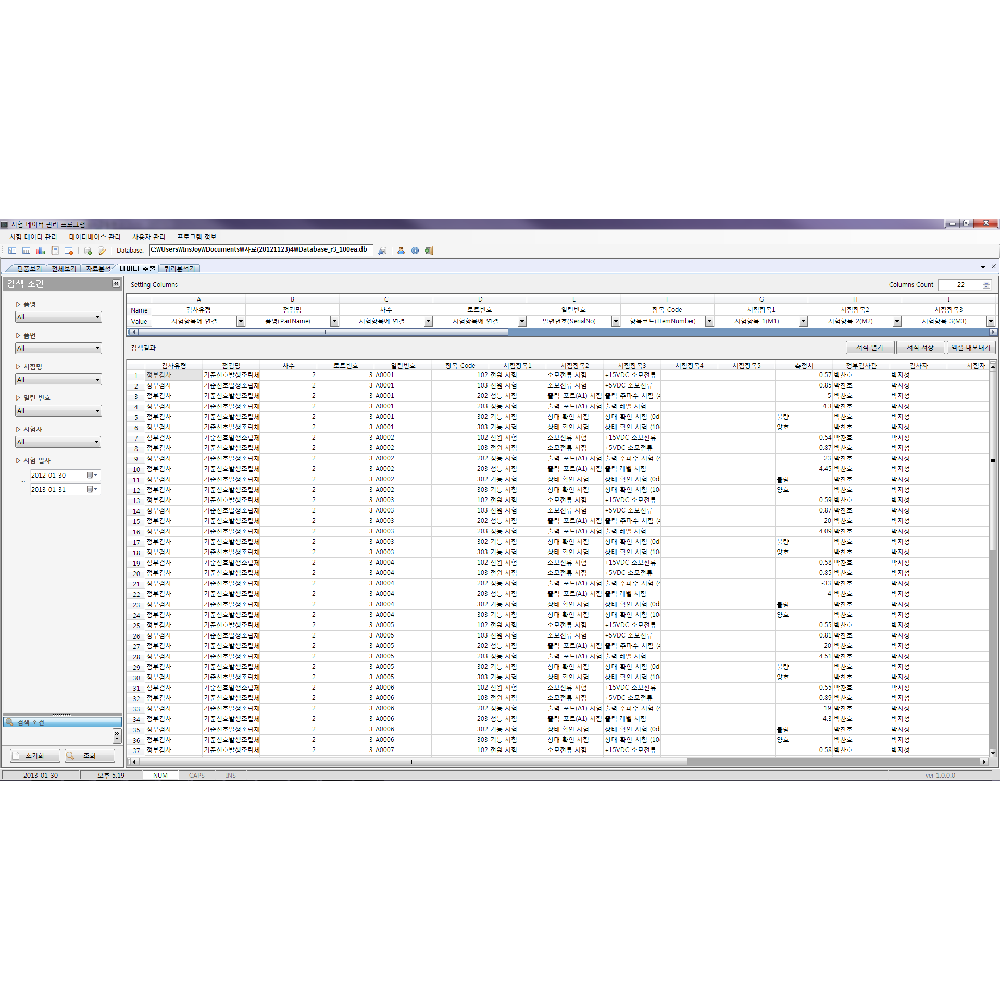Click the magnifier icon on the 검색 옵션 bar
The height and width of the screenshot is (1000, 1000).
pyautogui.click(x=9, y=721)
